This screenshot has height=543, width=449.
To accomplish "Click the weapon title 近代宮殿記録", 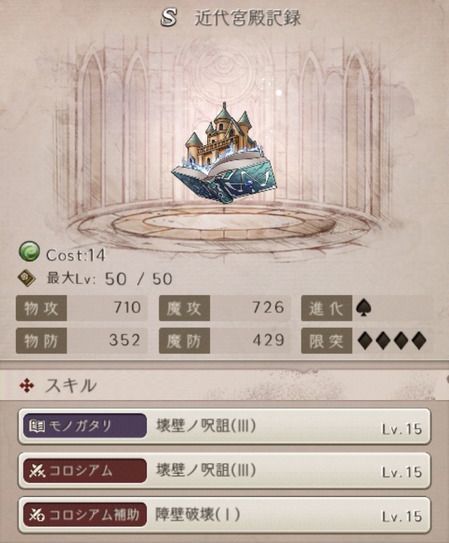I will click(248, 18).
